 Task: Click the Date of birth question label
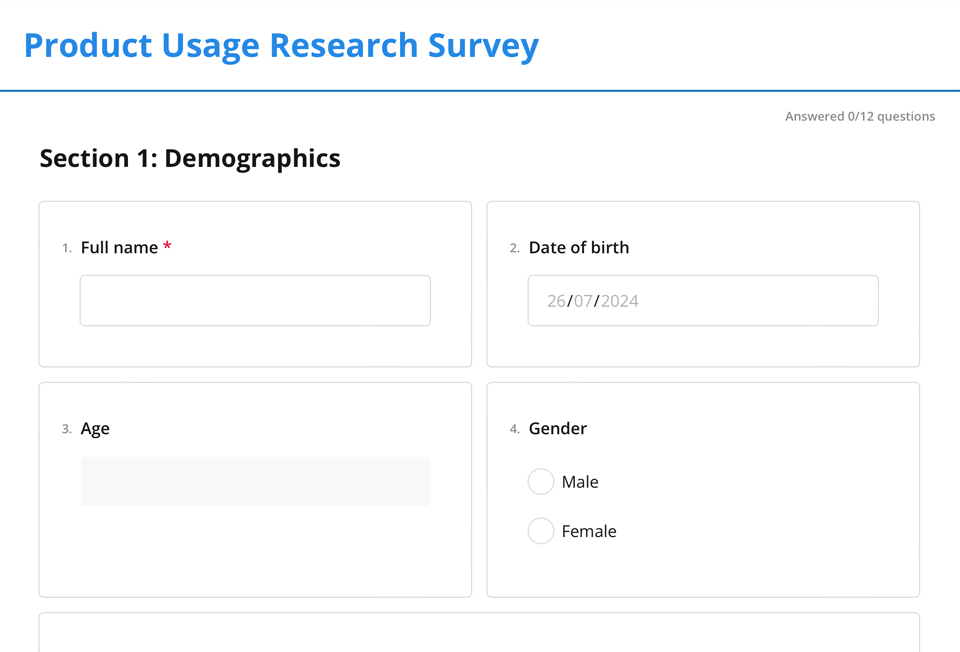[579, 247]
